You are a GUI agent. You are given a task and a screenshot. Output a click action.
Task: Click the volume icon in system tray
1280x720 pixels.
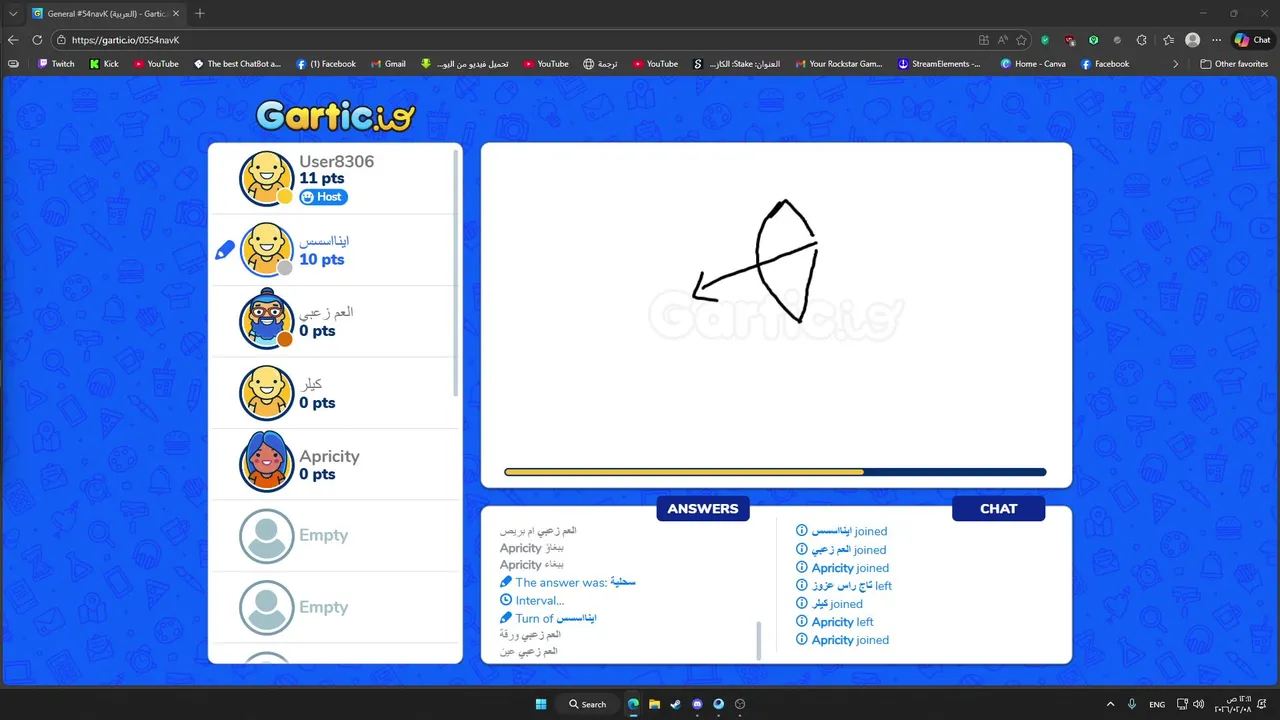(x=1198, y=704)
